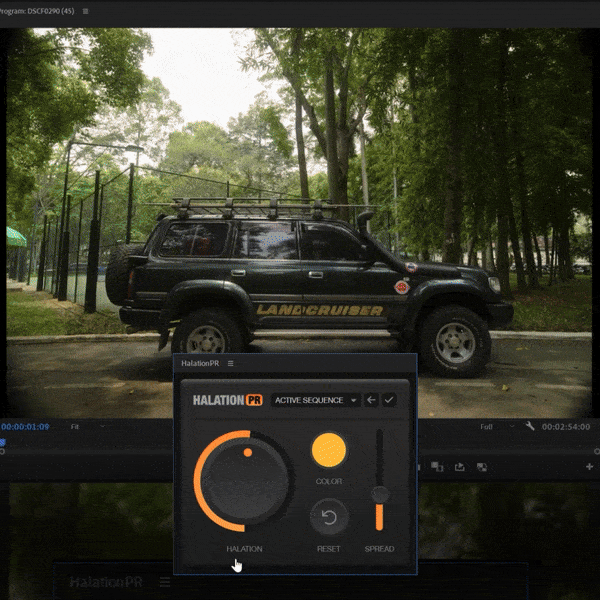This screenshot has width=600, height=600.
Task: Select the HalationPR panel tab title
Action: [200, 364]
